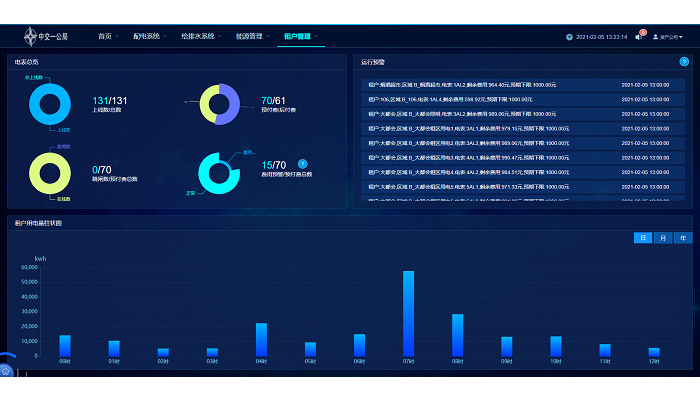
Task: Expand the 配电系统 dropdown menu
Action: [148, 37]
